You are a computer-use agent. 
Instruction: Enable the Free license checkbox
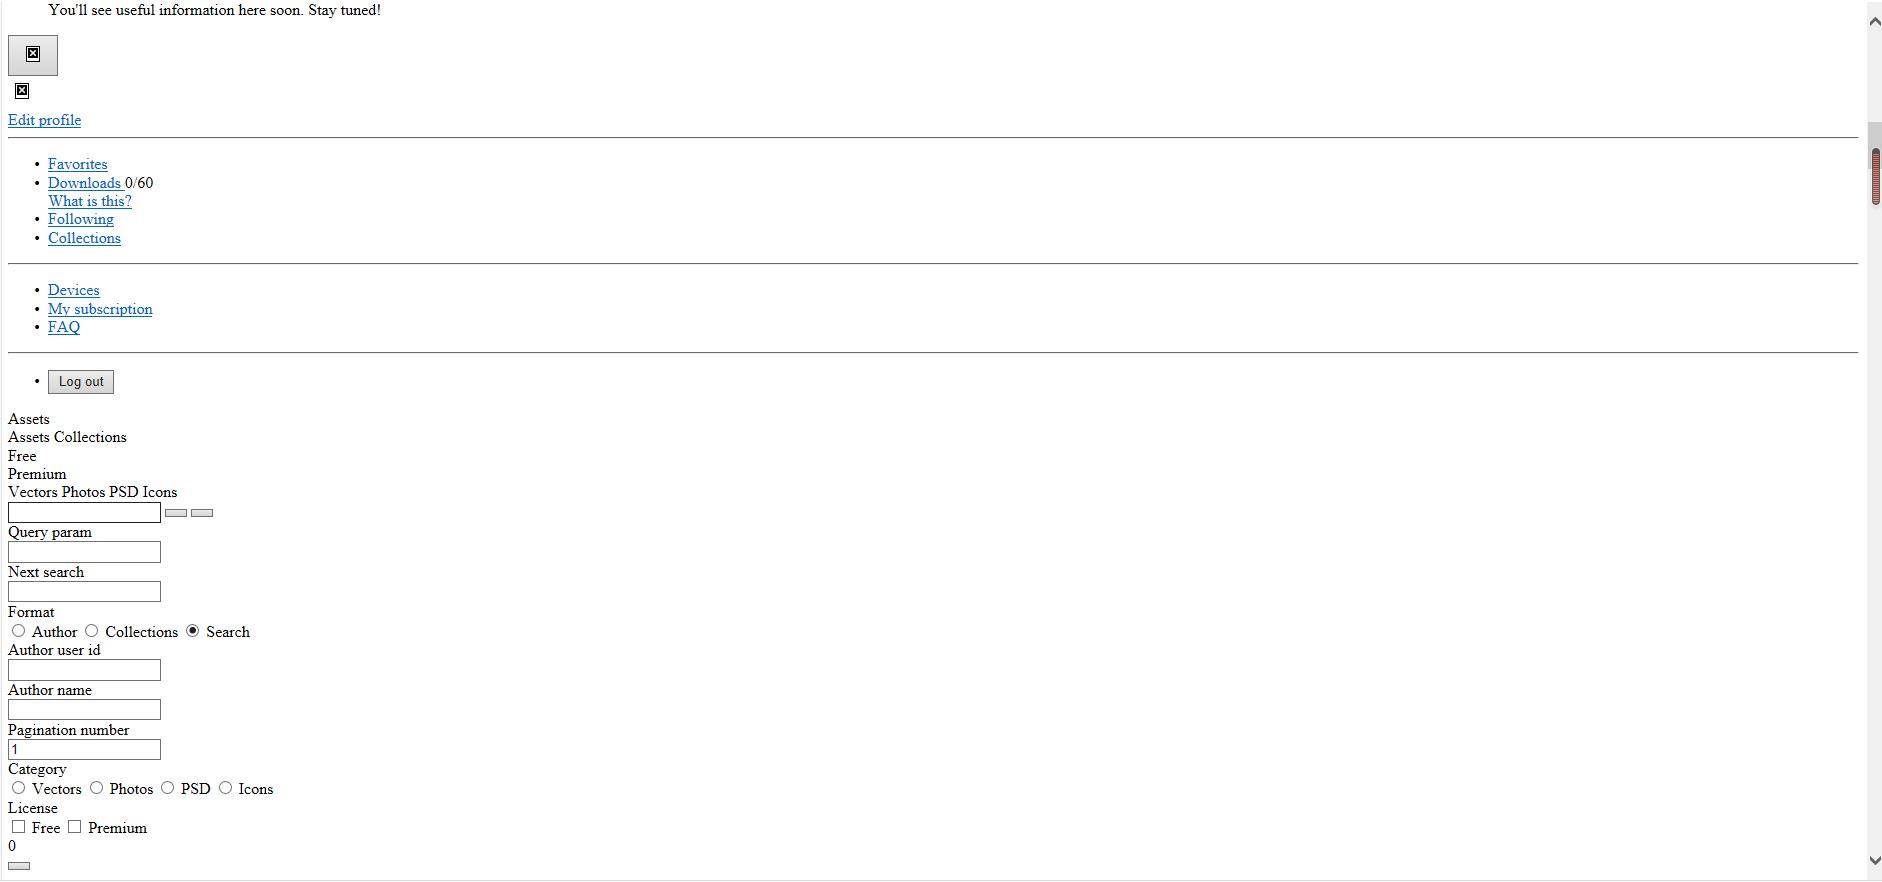pos(18,827)
